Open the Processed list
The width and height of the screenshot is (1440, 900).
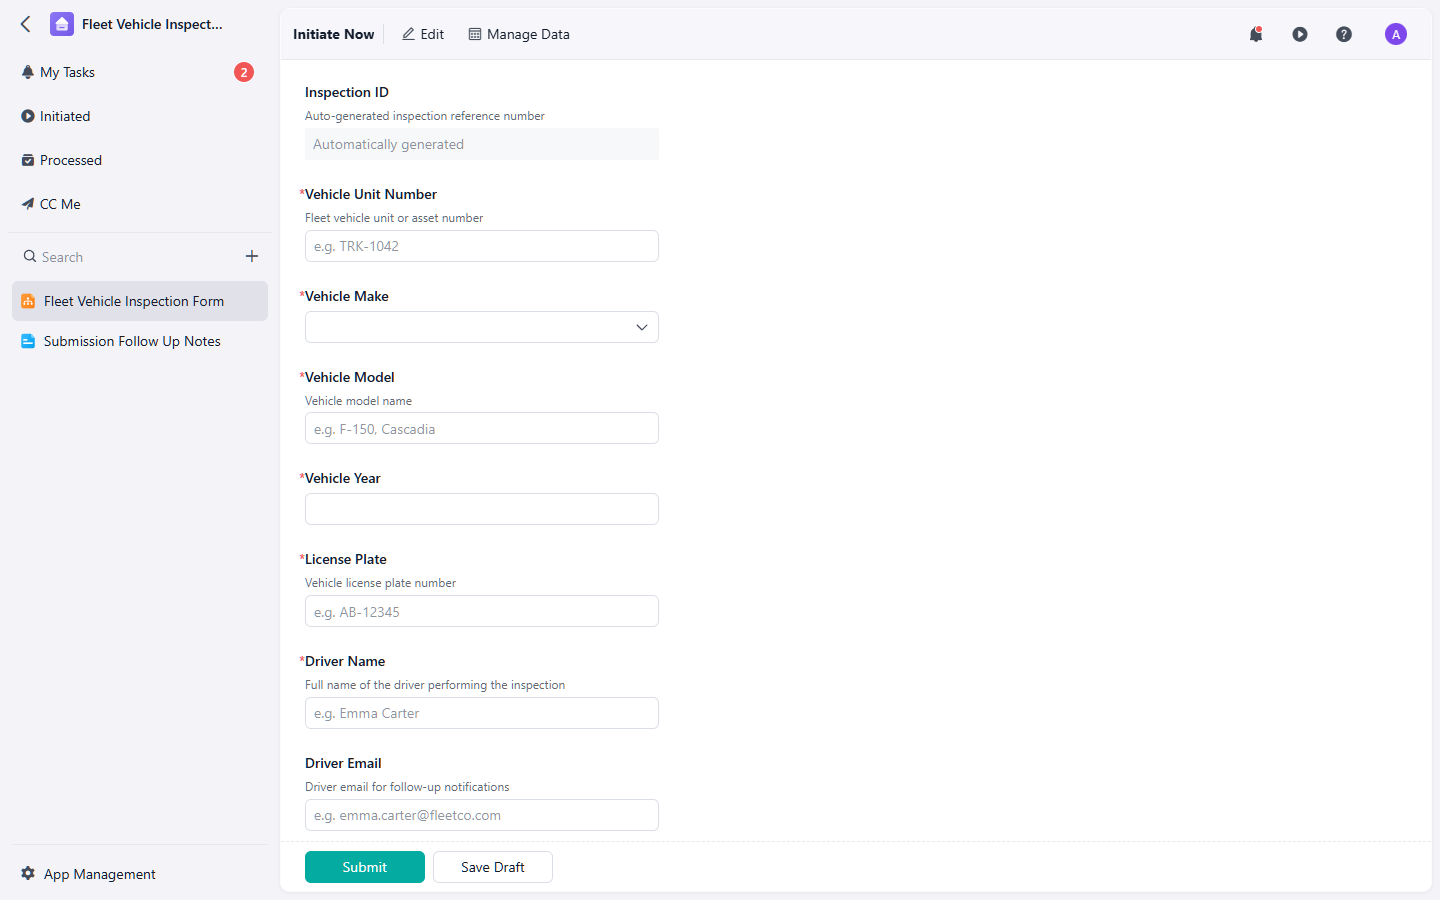138,160
